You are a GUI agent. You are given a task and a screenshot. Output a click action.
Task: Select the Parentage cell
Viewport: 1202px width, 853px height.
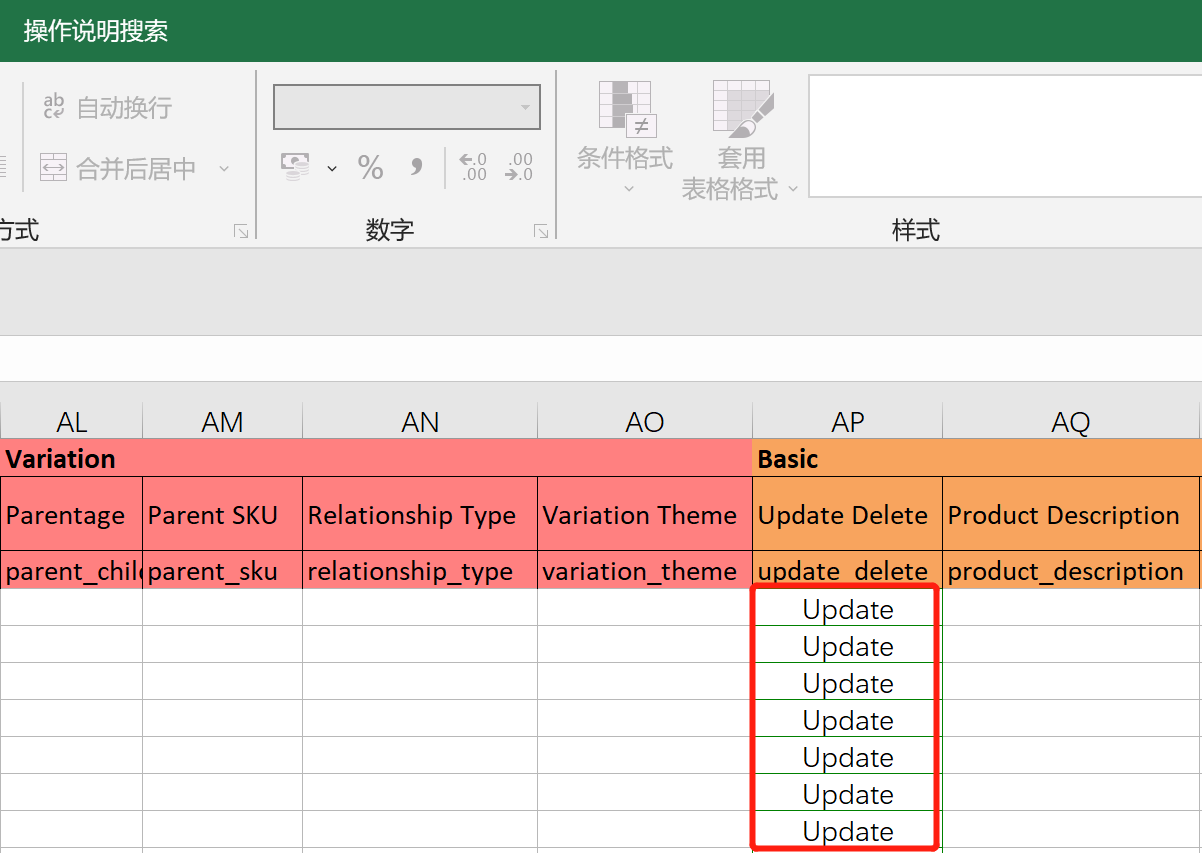pos(71,514)
